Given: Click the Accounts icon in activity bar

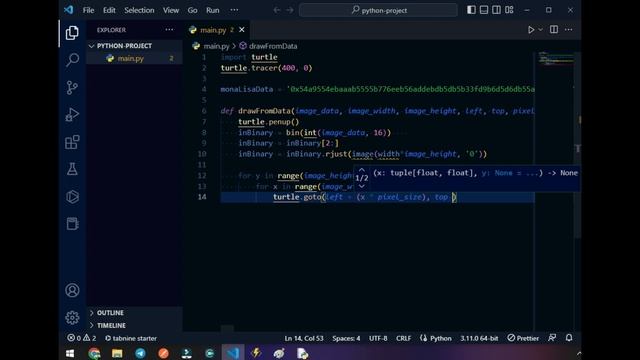Looking at the screenshot, I should (72, 290).
